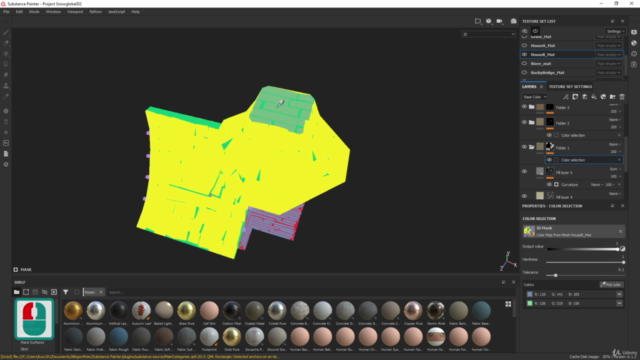Adjust the Tolerance slider handle
Image resolution: width=640 pixels, height=360 pixels.
[556, 276]
